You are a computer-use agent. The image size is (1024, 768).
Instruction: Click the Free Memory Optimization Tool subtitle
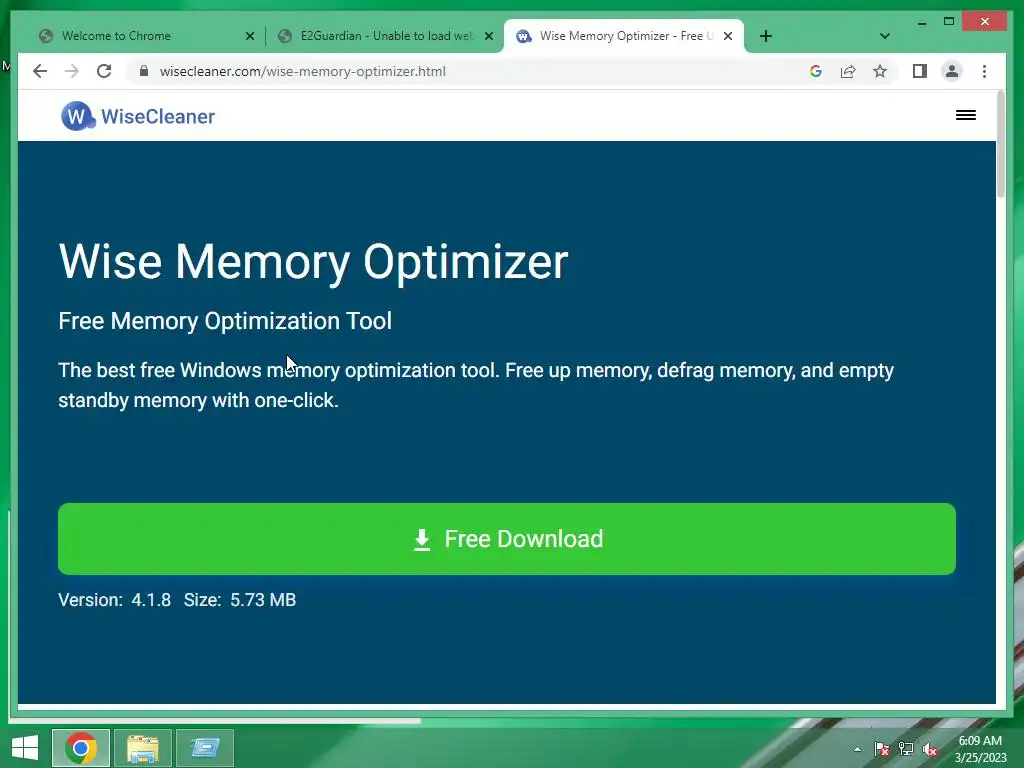pyautogui.click(x=225, y=321)
